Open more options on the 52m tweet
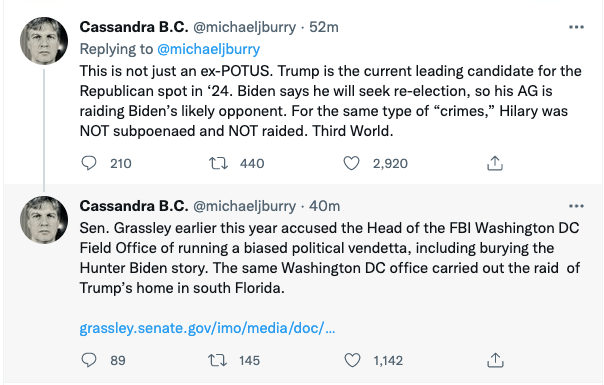Image resolution: width=604 pixels, height=385 pixels. point(576,27)
